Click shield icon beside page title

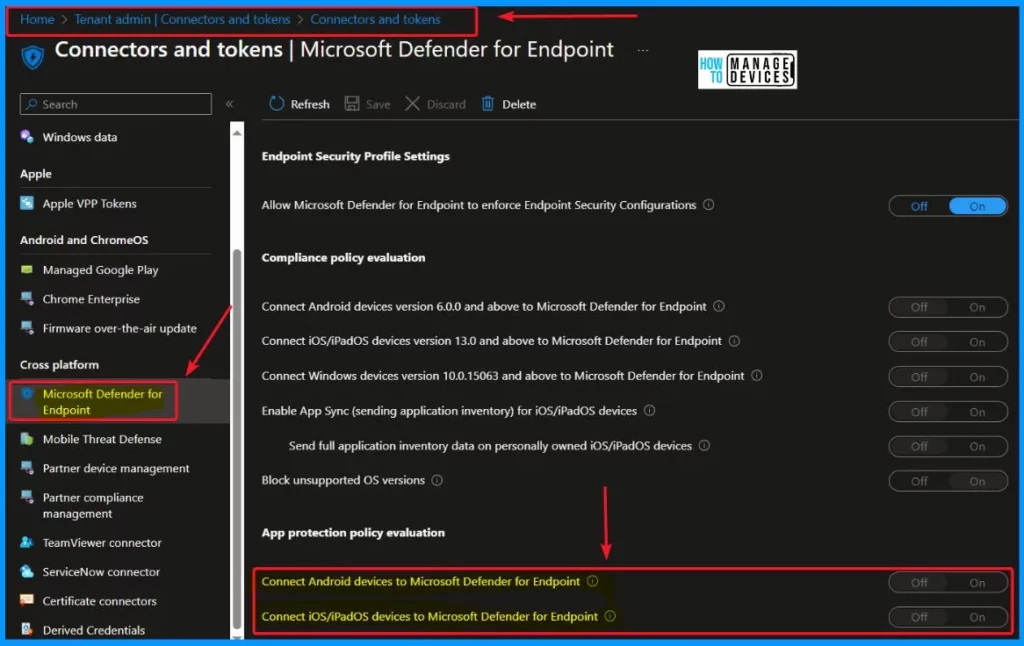33,57
